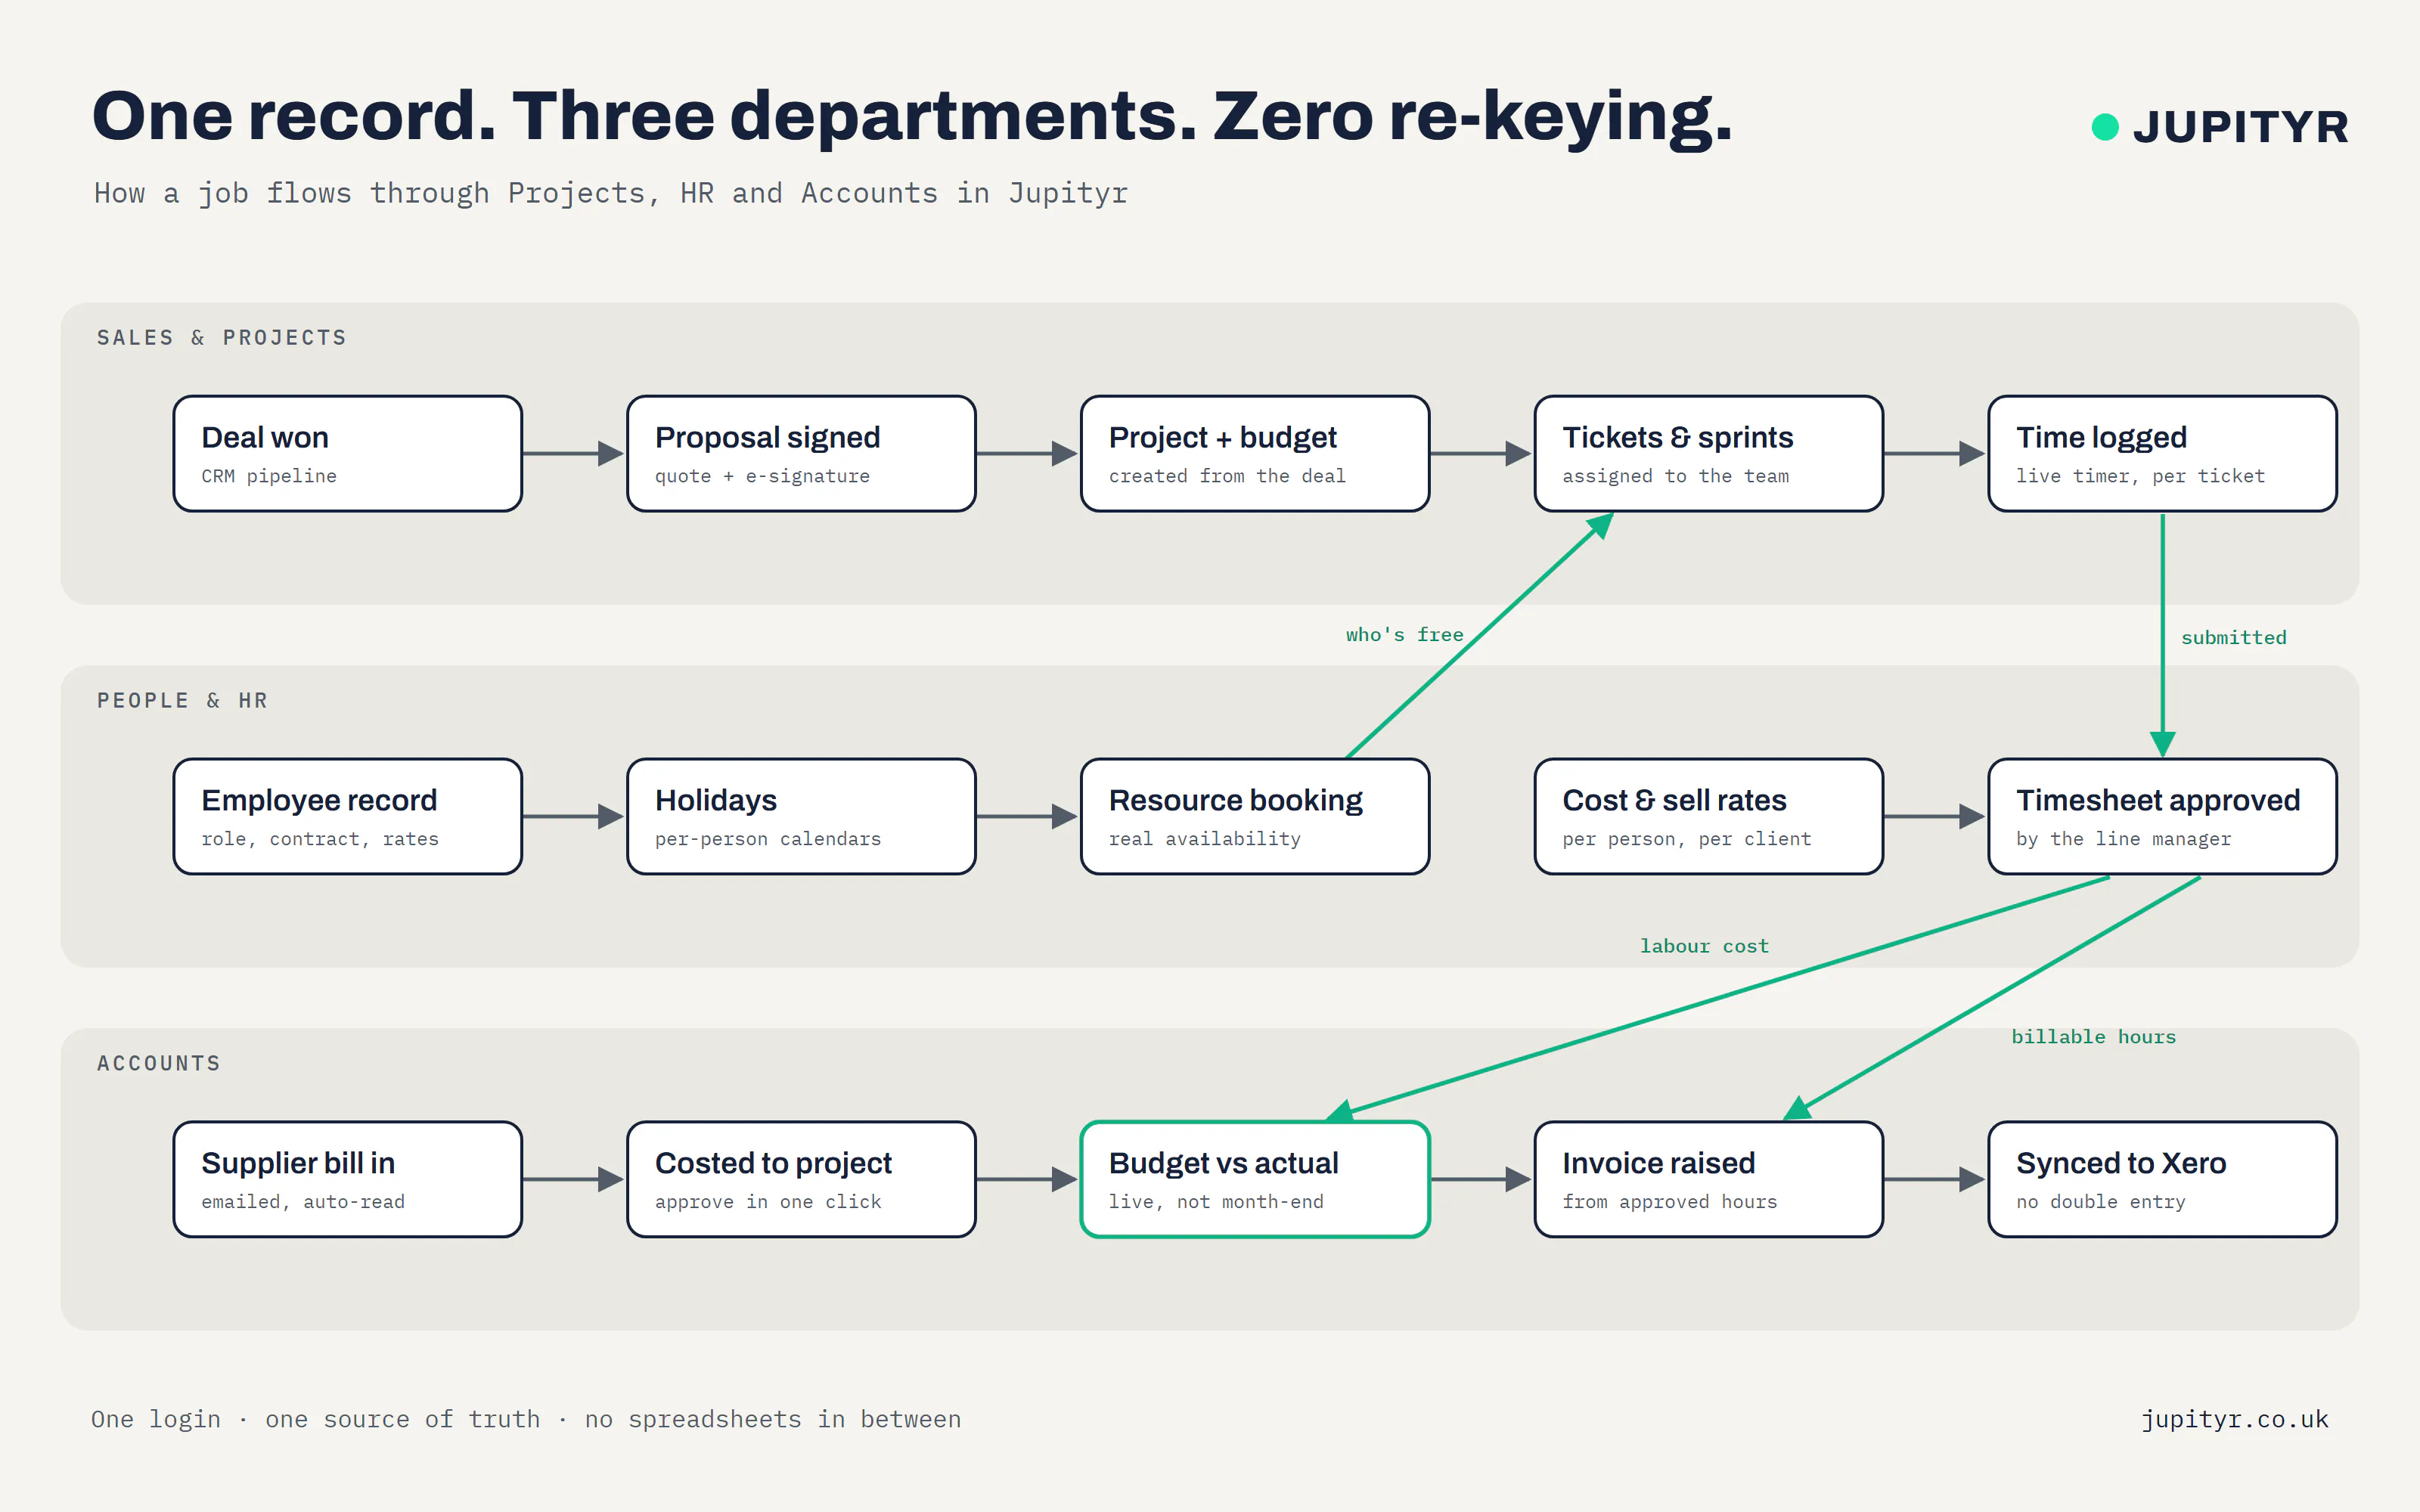Click the highlighted Budget vs actual card
The width and height of the screenshot is (2420, 1512).
click(x=1255, y=1180)
